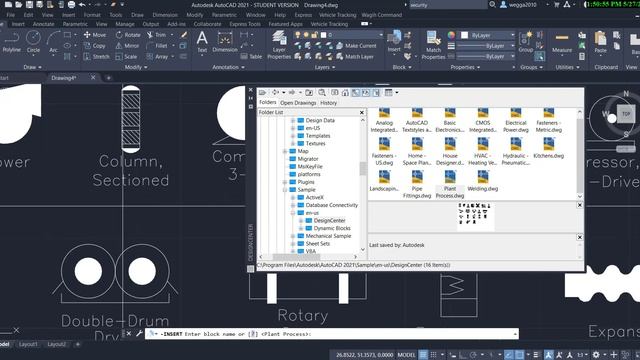Open the Object Color wheel icon

click(451, 35)
